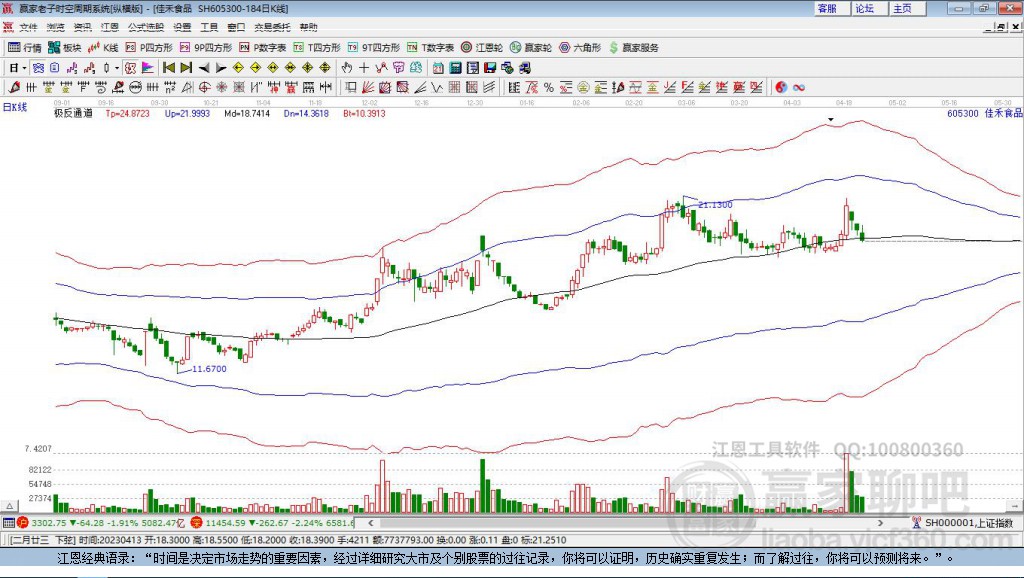
Task: Open the candlestick style dropdown arrow
Action: (117, 68)
